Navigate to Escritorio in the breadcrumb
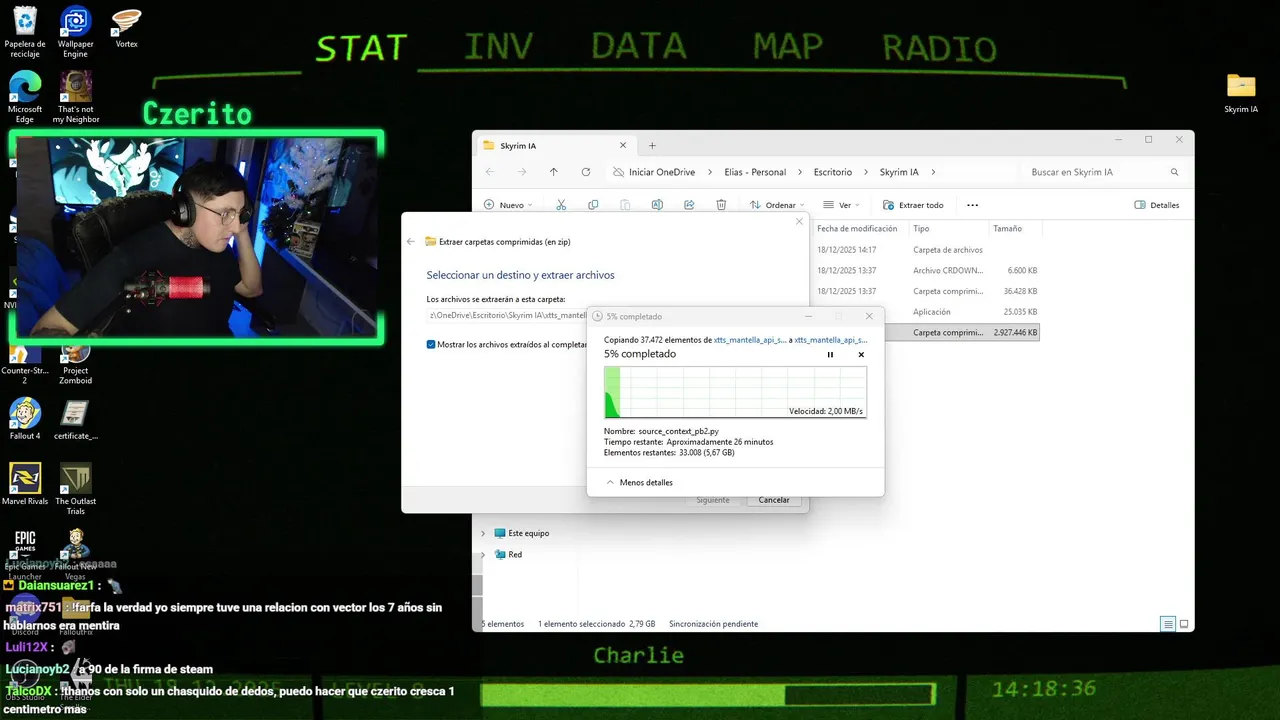 tap(833, 172)
